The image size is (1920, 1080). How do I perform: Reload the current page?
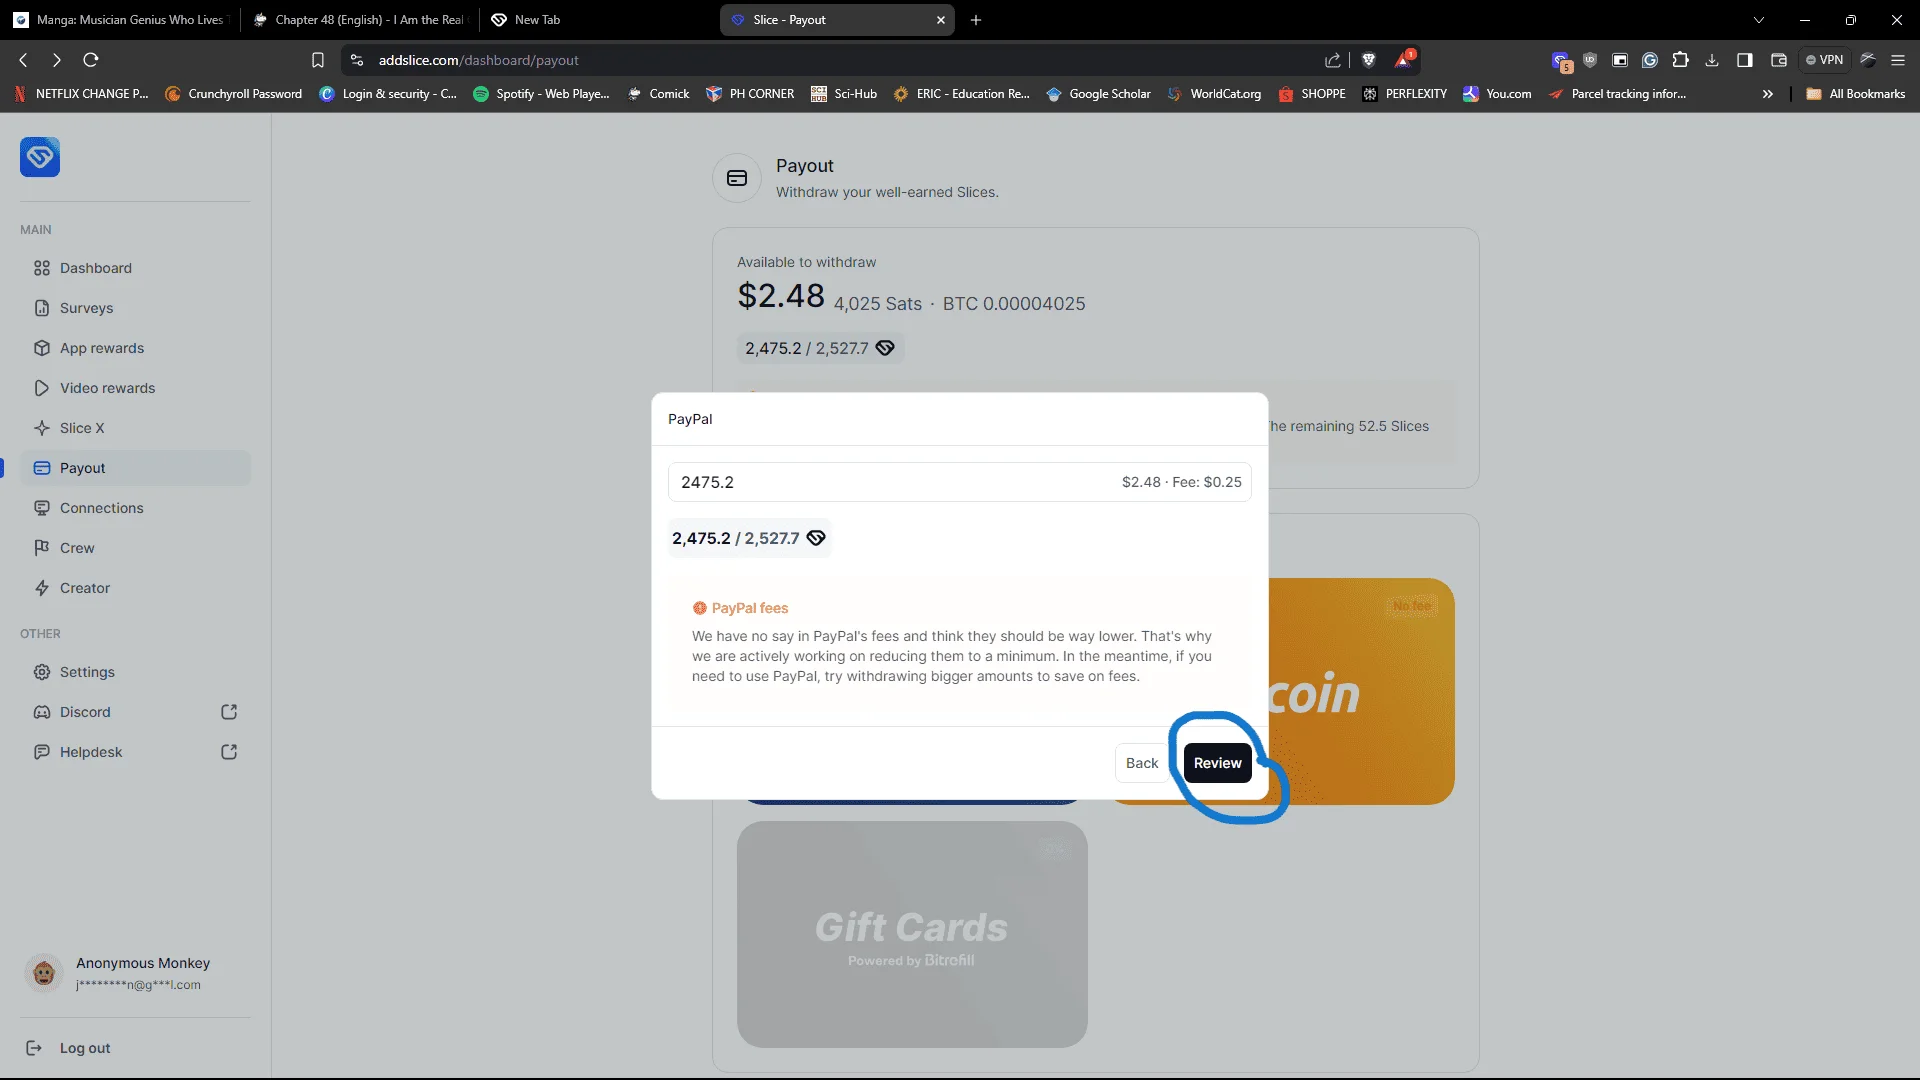tap(91, 60)
